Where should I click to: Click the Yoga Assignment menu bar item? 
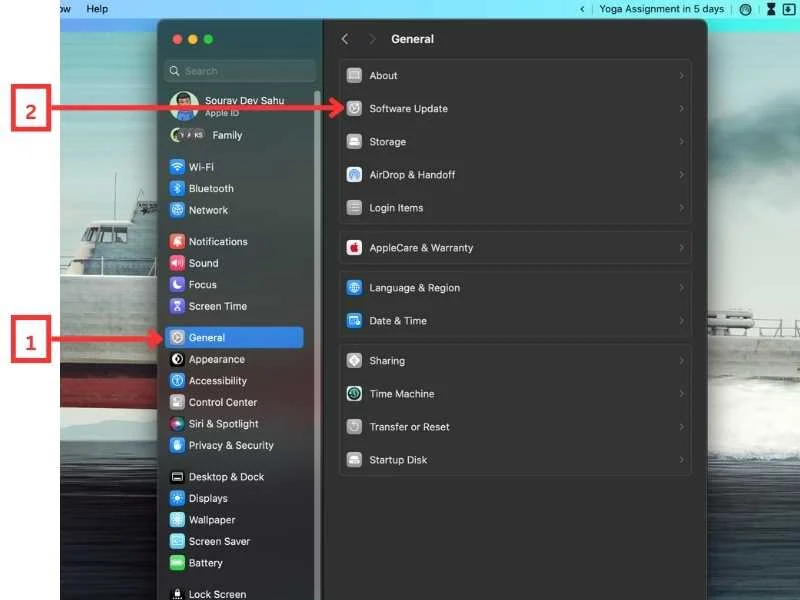click(660, 9)
